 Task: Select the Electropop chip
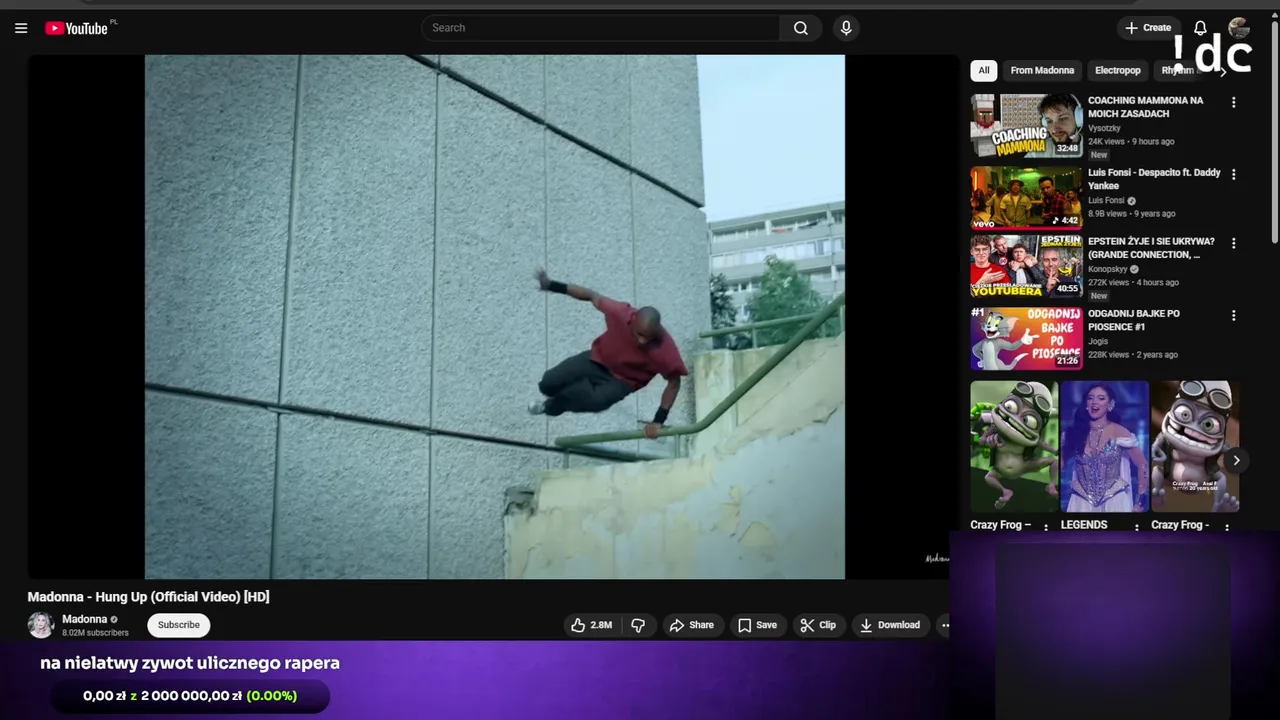click(1118, 70)
